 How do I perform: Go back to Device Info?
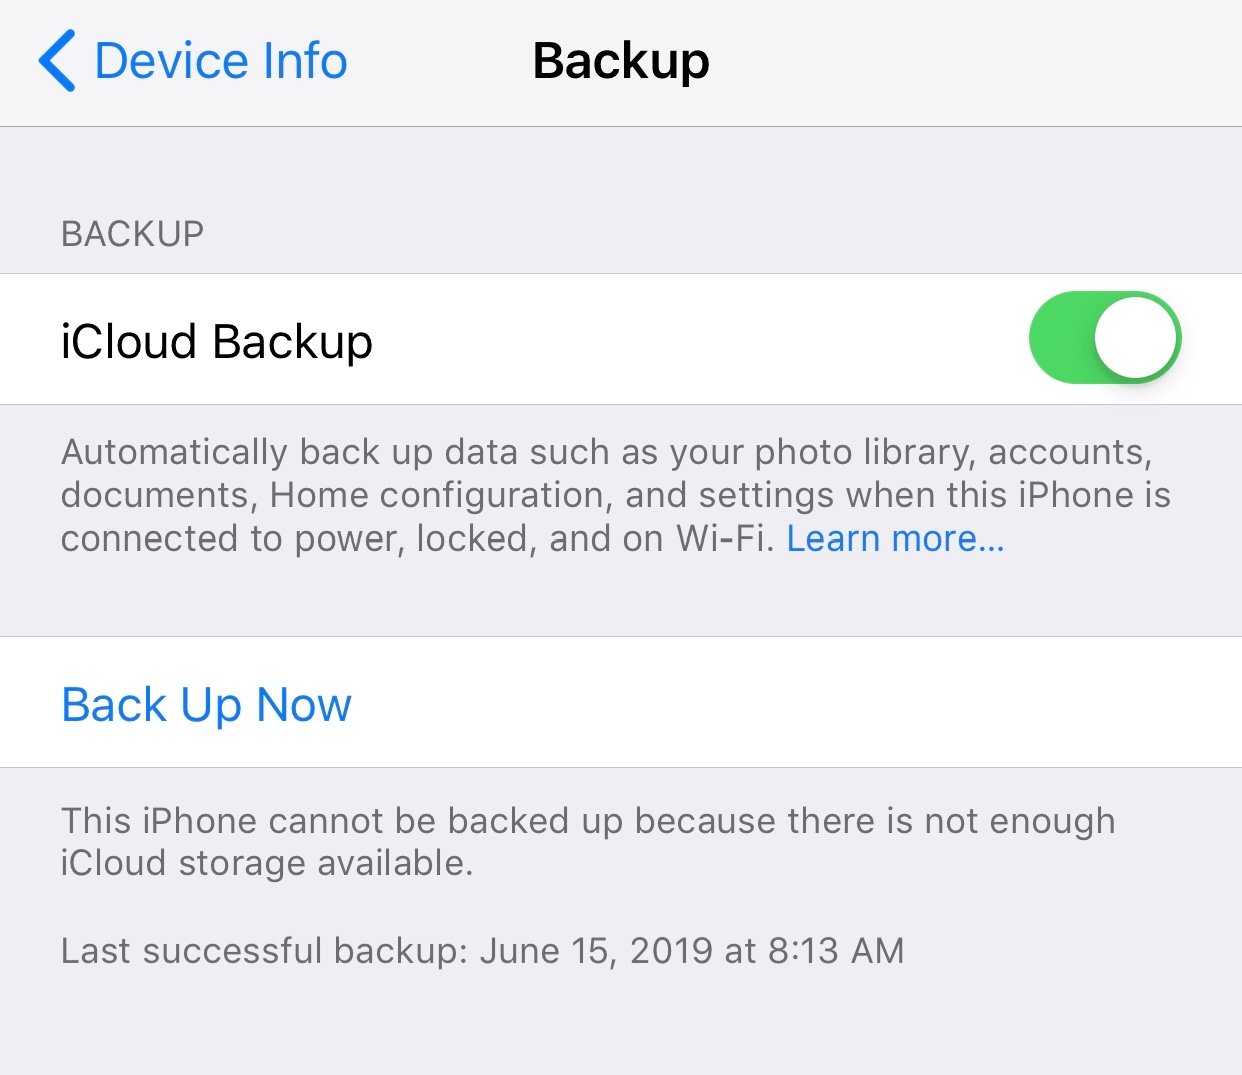point(193,61)
